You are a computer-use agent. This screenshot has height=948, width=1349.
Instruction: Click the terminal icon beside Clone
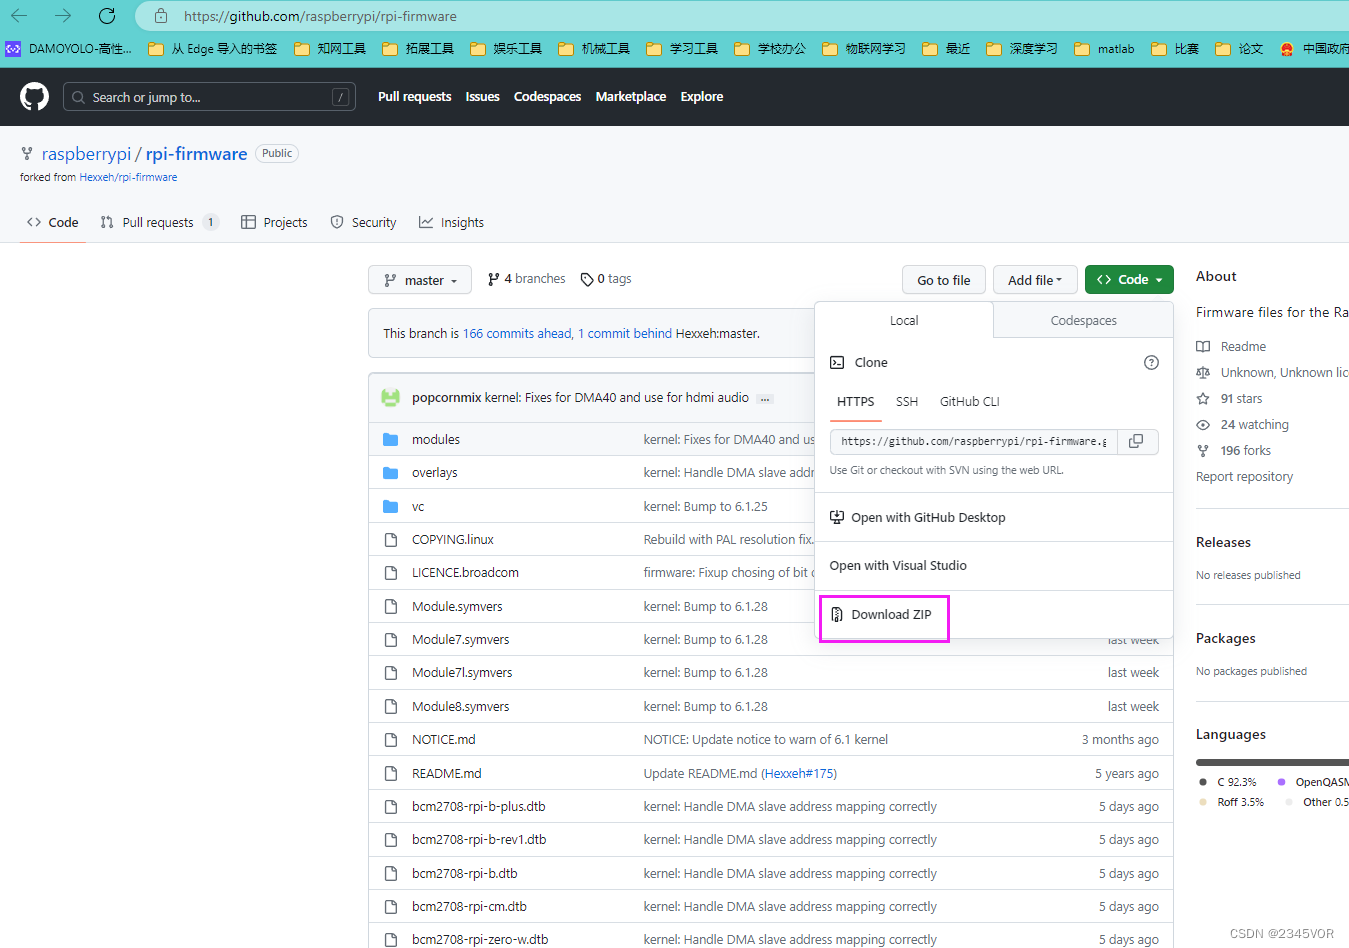(837, 362)
